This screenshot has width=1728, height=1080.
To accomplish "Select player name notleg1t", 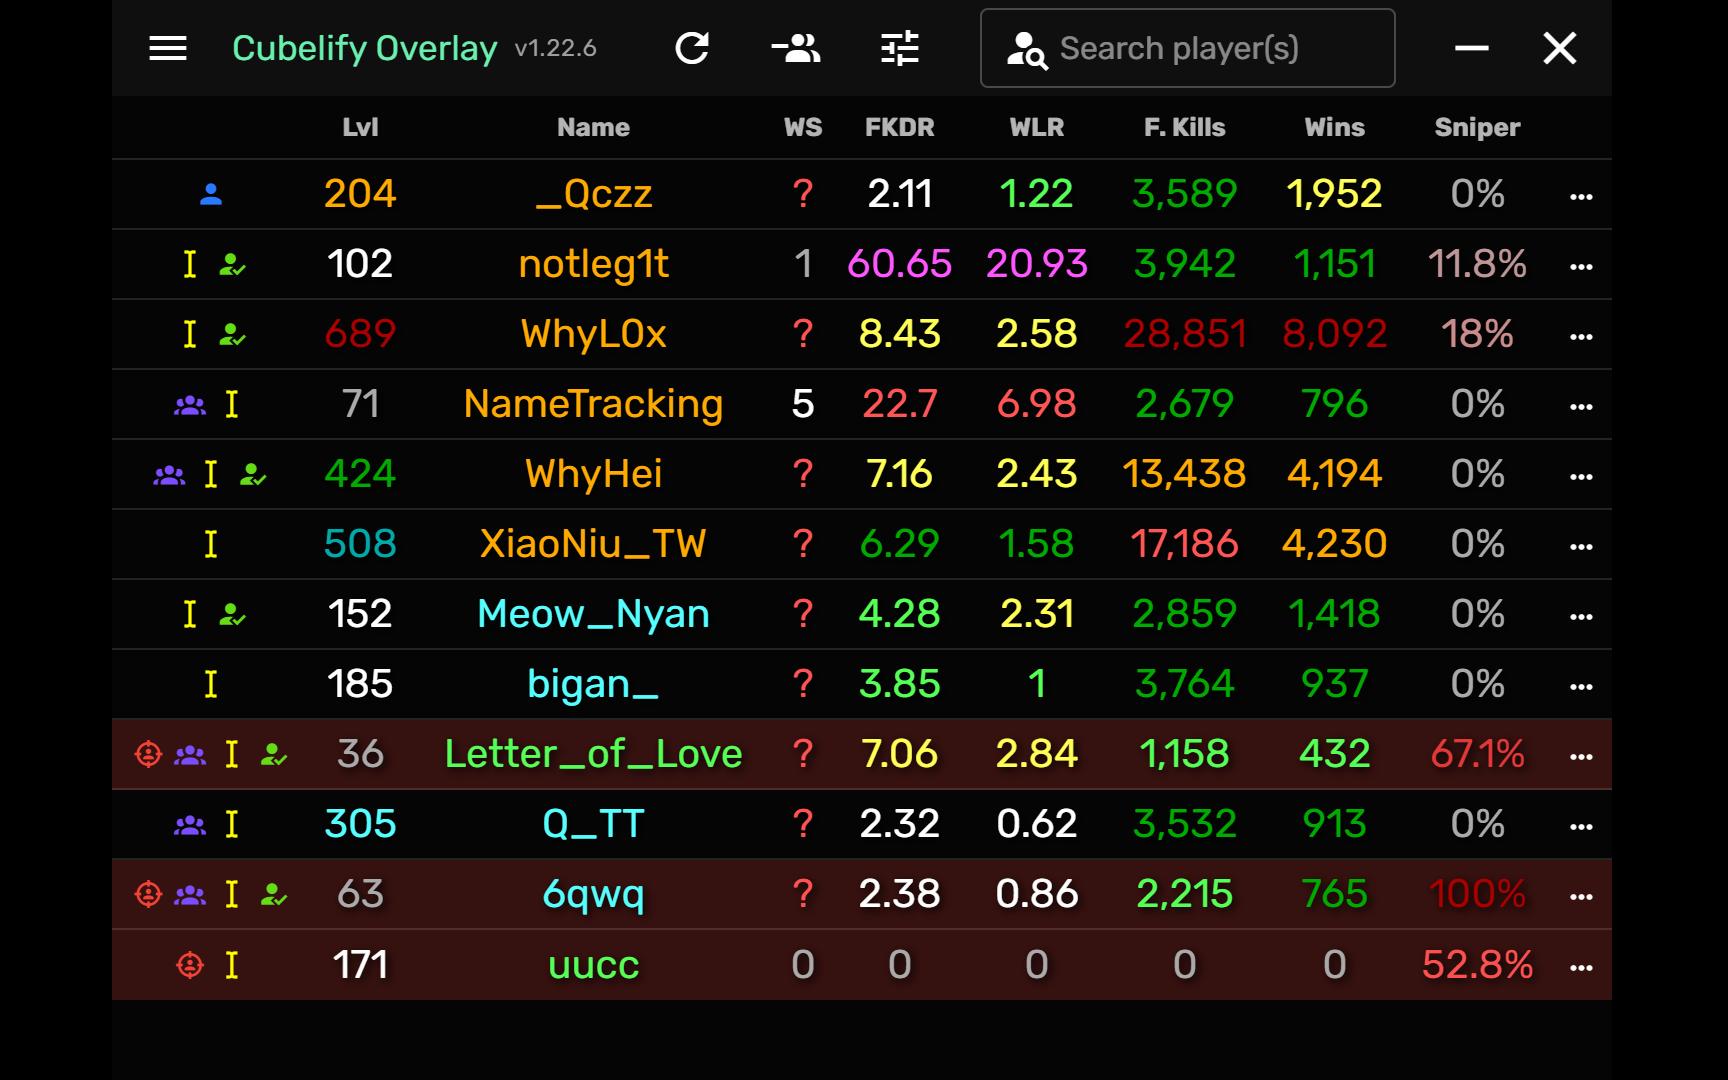I will tap(594, 264).
